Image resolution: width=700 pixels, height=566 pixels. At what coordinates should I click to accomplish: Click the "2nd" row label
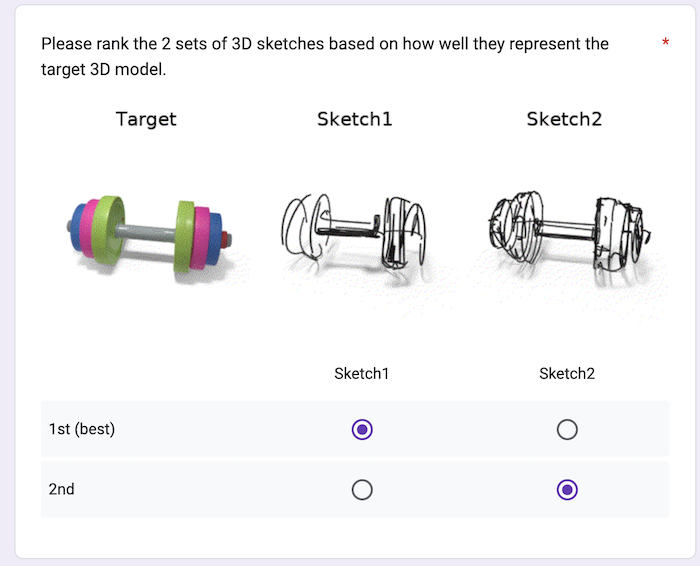pyautogui.click(x=62, y=490)
